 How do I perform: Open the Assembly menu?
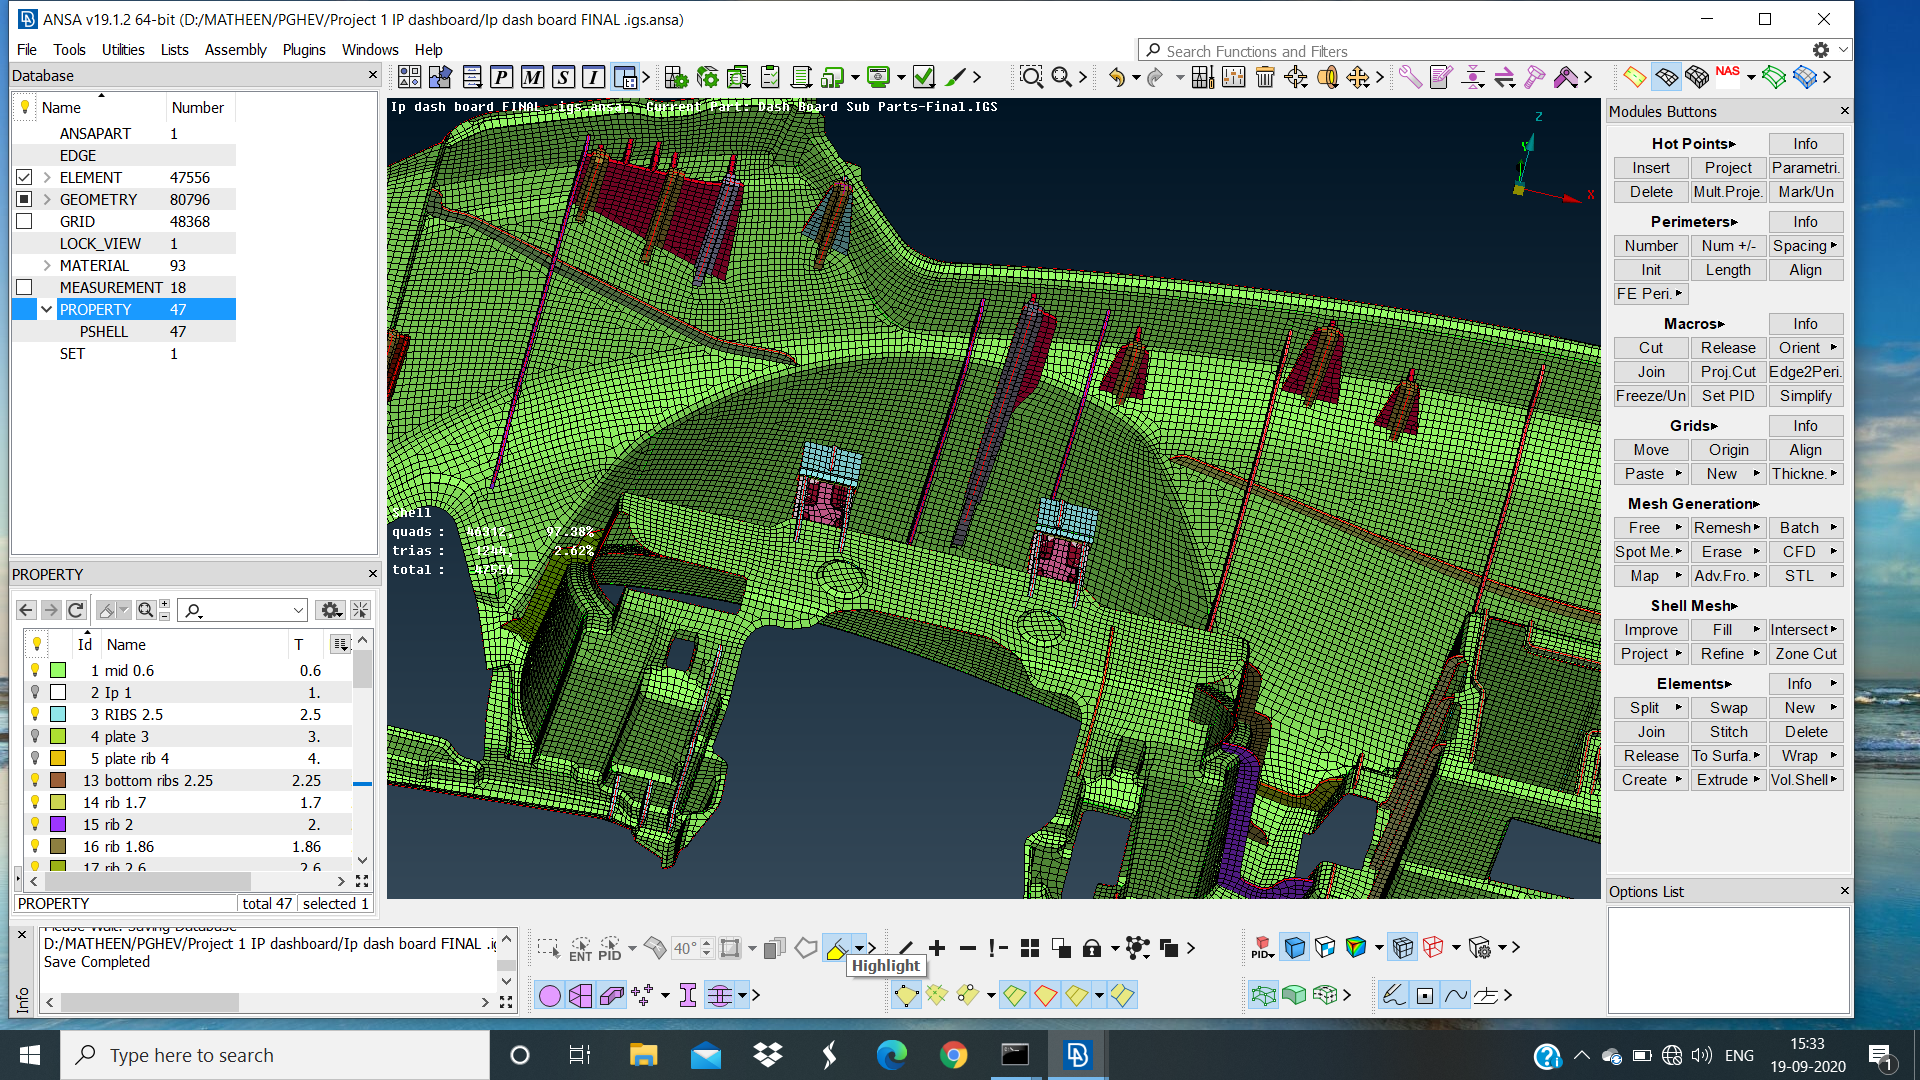(236, 49)
